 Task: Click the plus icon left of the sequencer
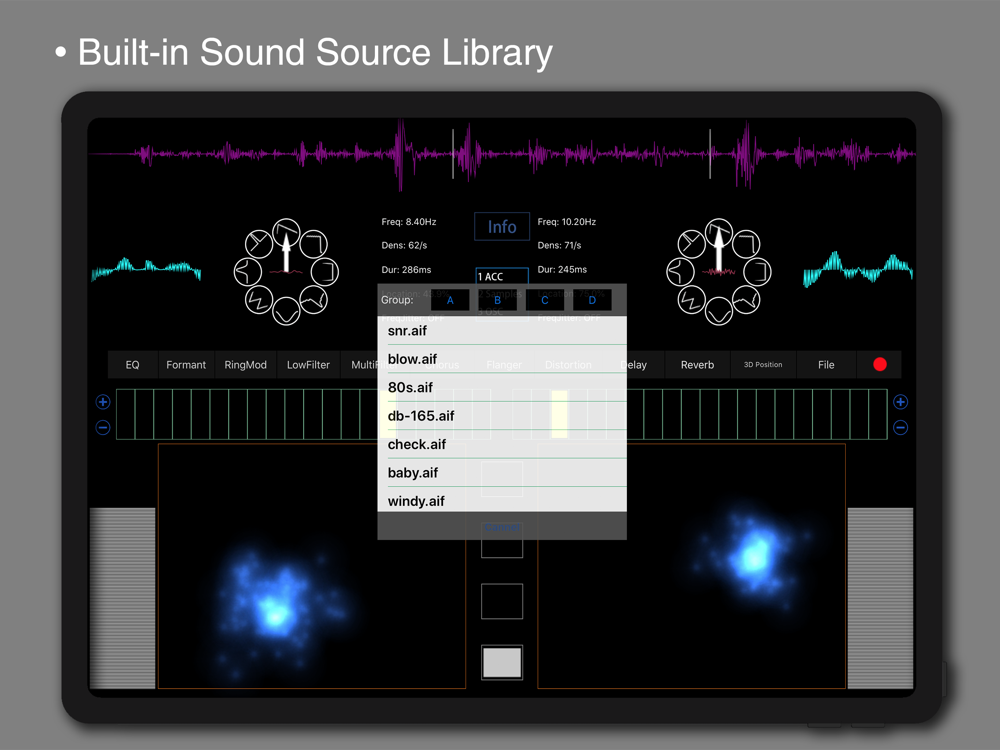(x=103, y=402)
